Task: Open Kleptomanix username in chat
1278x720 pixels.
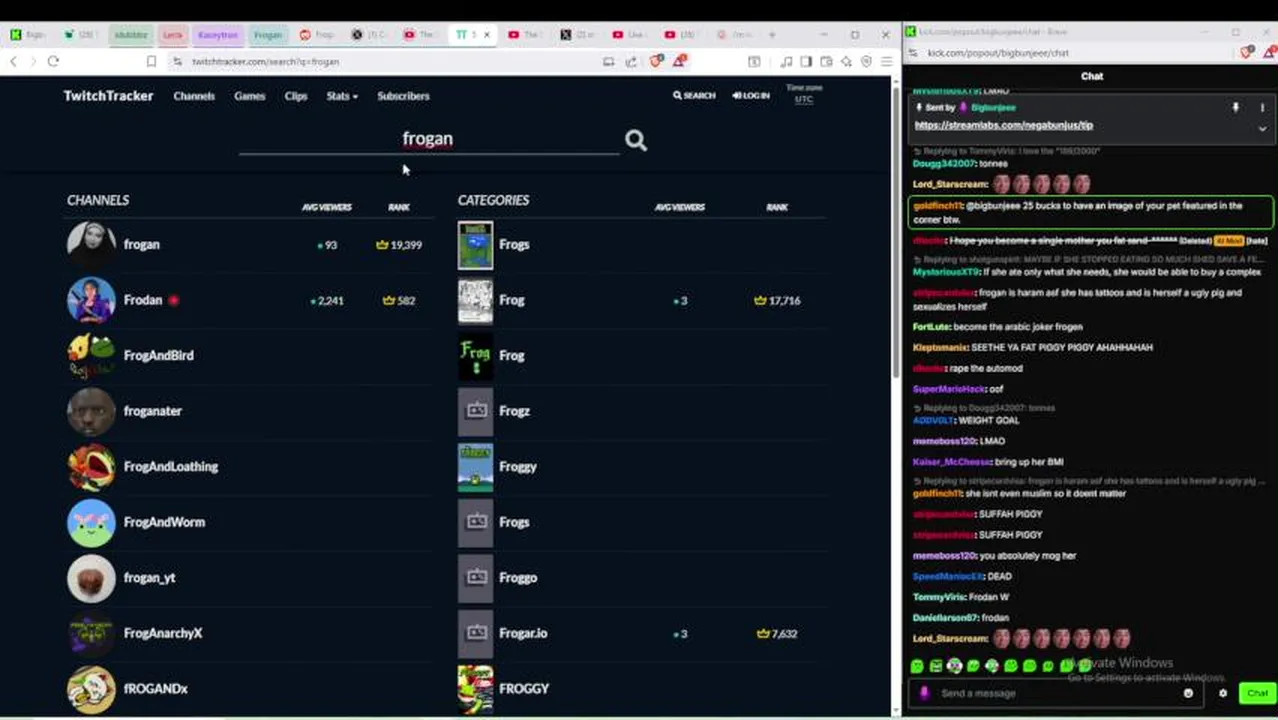Action: (x=940, y=347)
